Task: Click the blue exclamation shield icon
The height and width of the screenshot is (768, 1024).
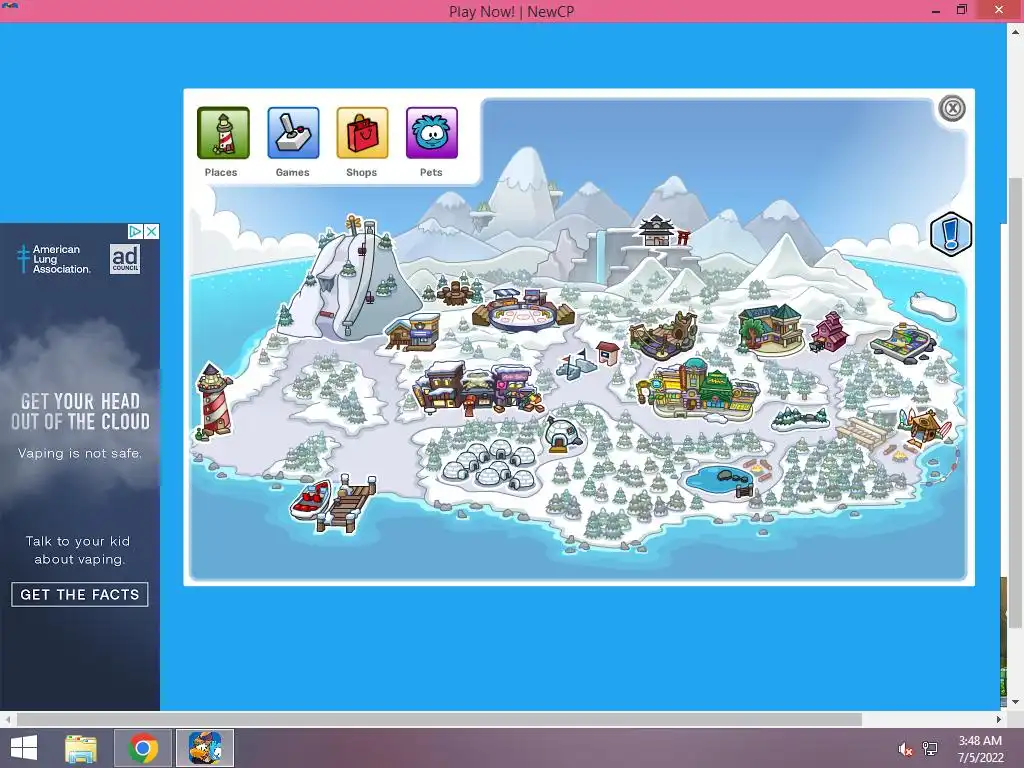Action: pyautogui.click(x=951, y=234)
